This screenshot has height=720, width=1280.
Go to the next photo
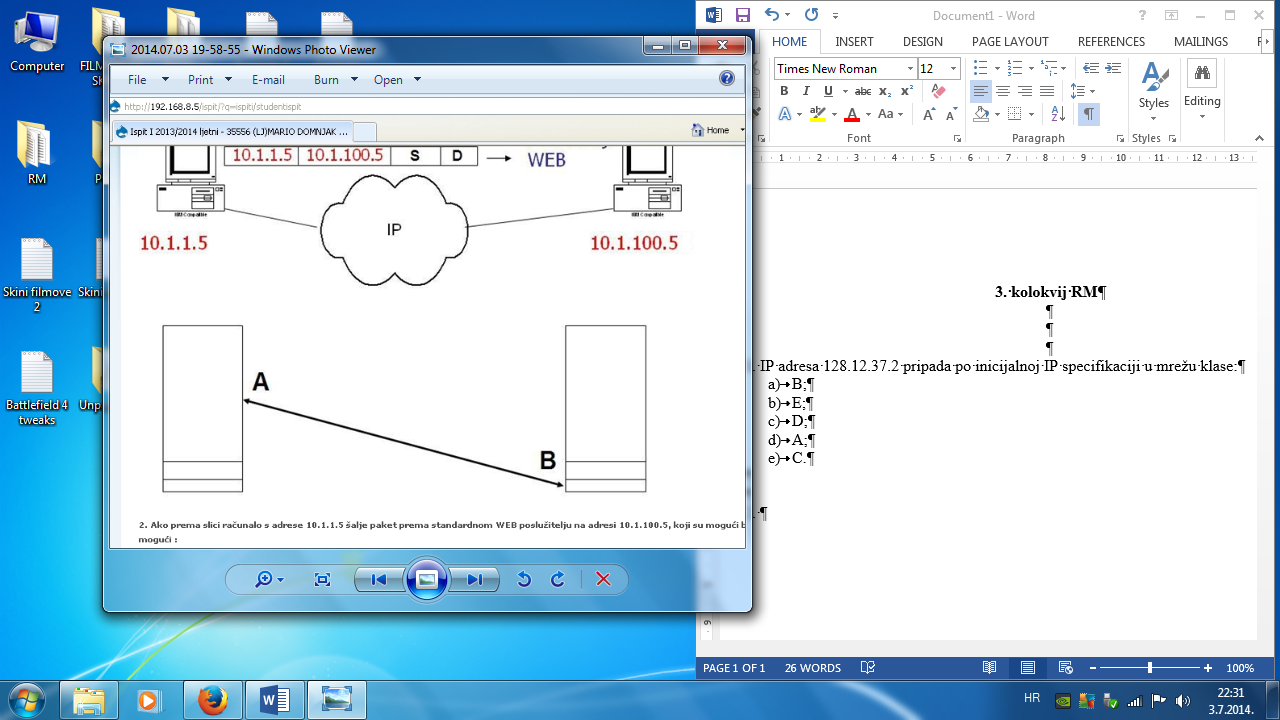tap(474, 580)
